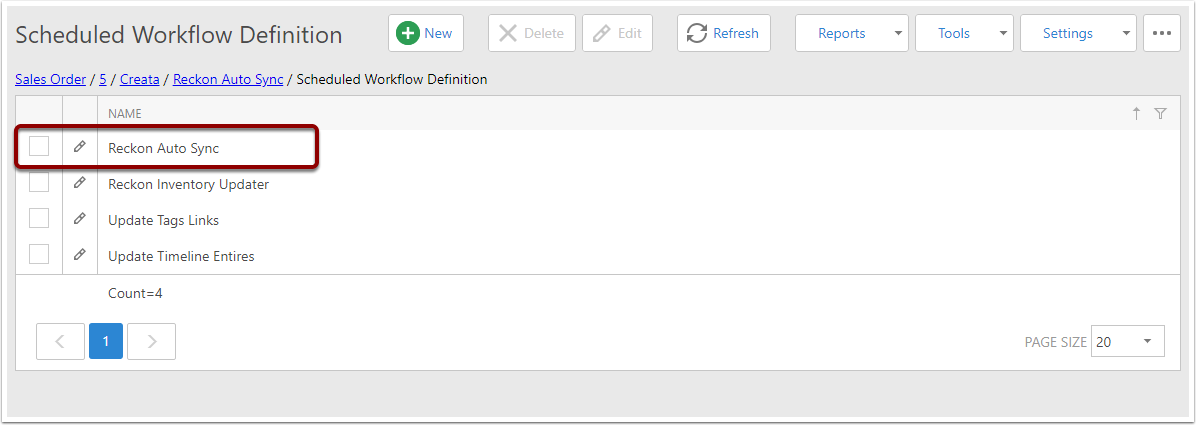
Task: Open the Settings menu
Action: [1078, 34]
